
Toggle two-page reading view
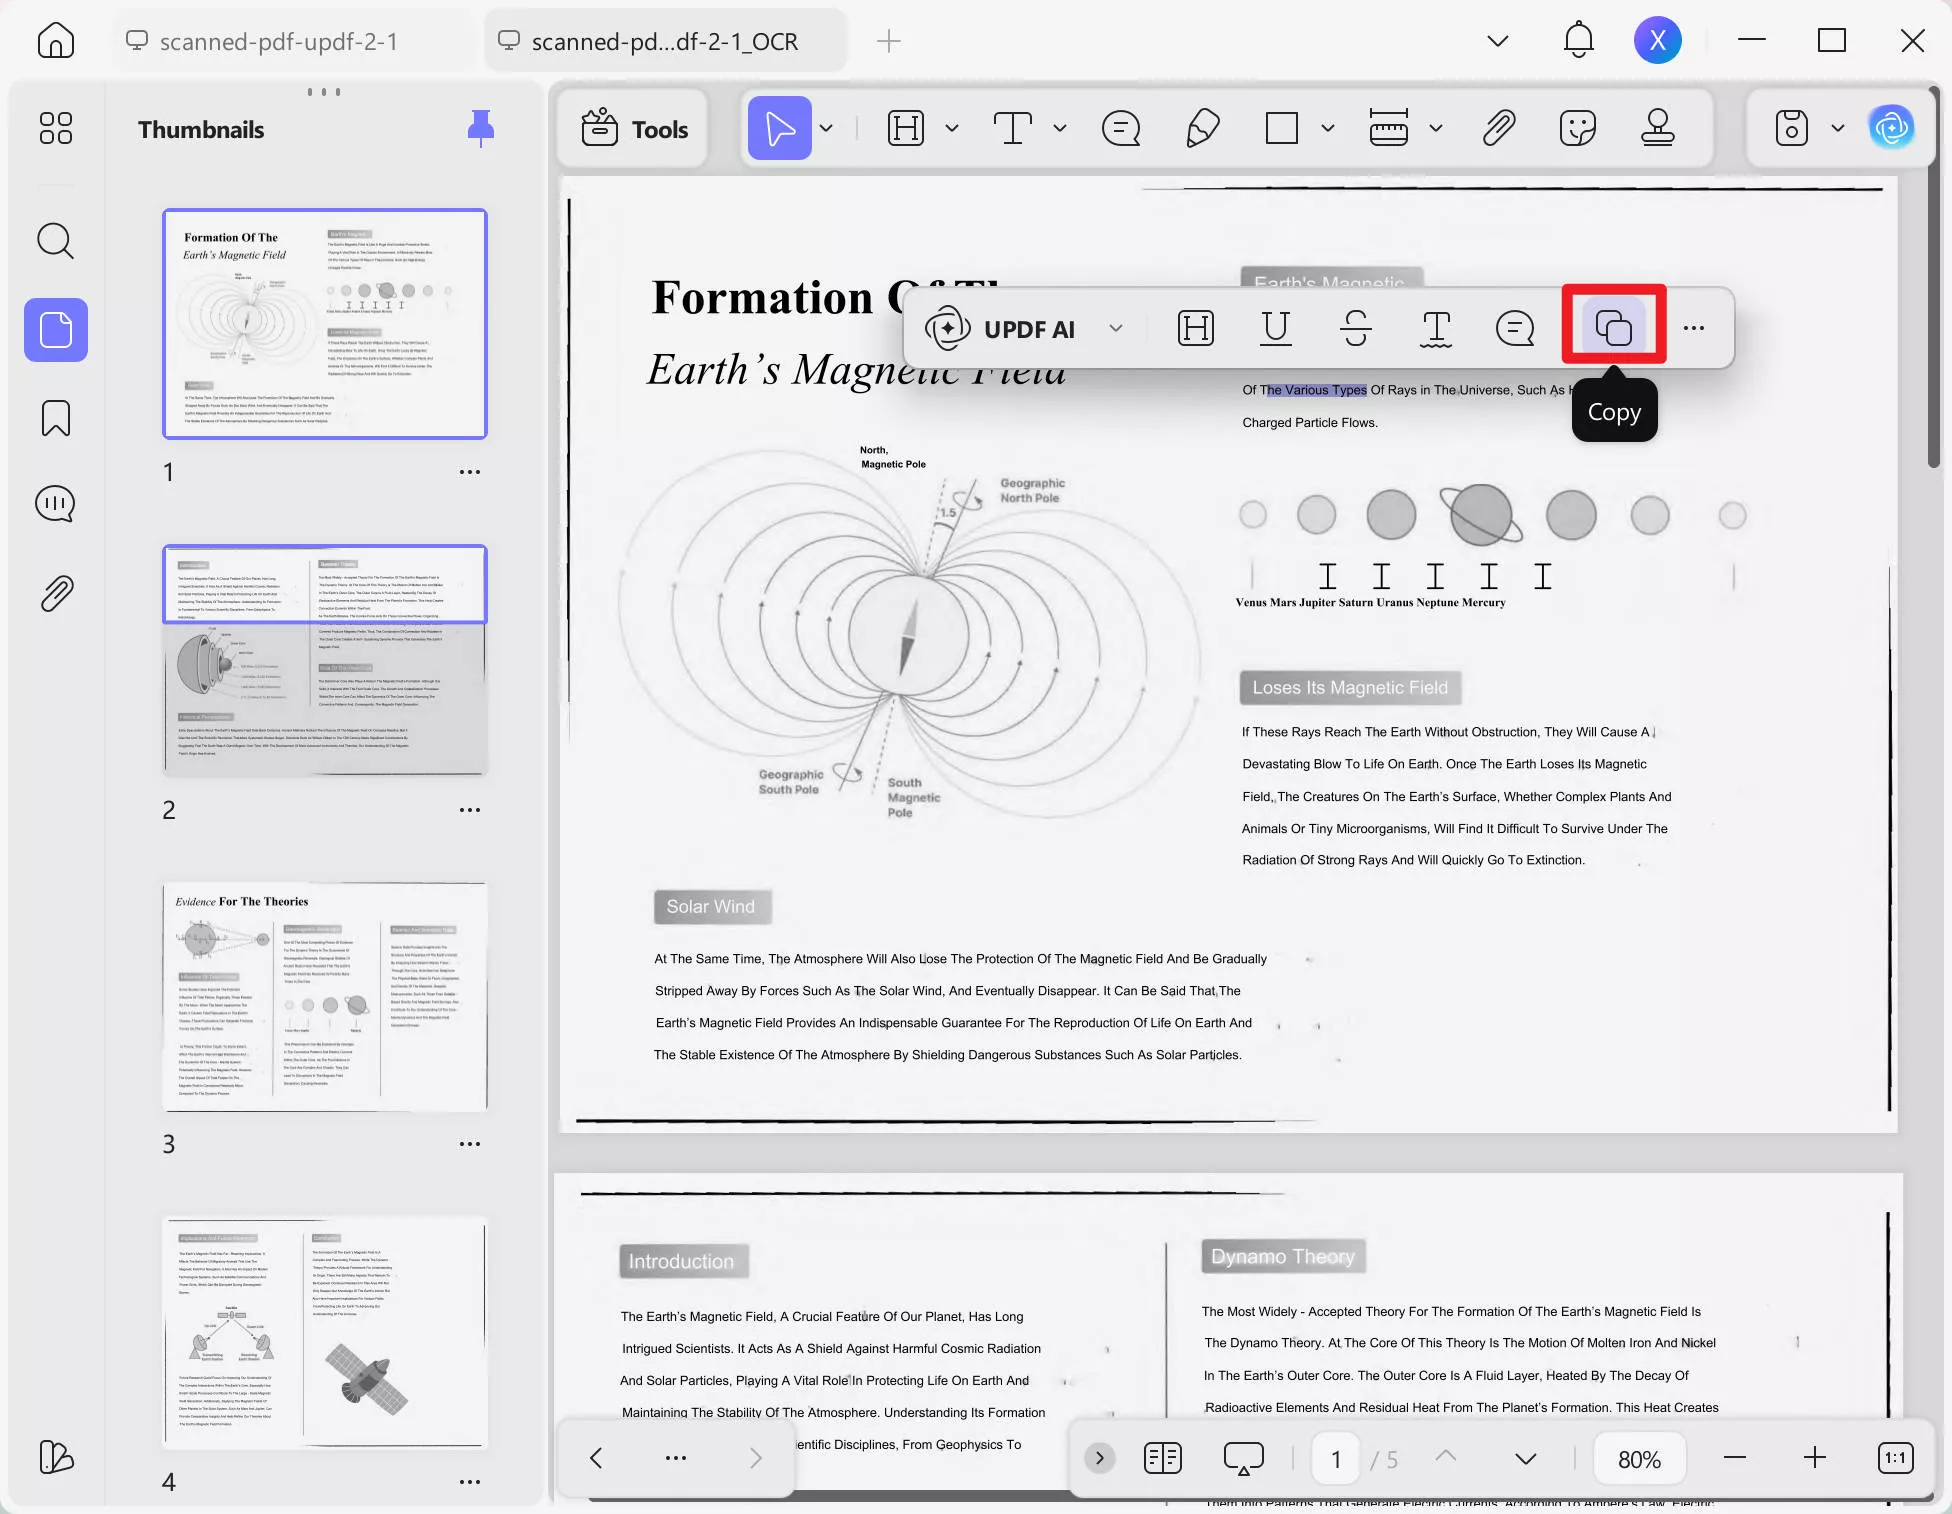point(1163,1458)
